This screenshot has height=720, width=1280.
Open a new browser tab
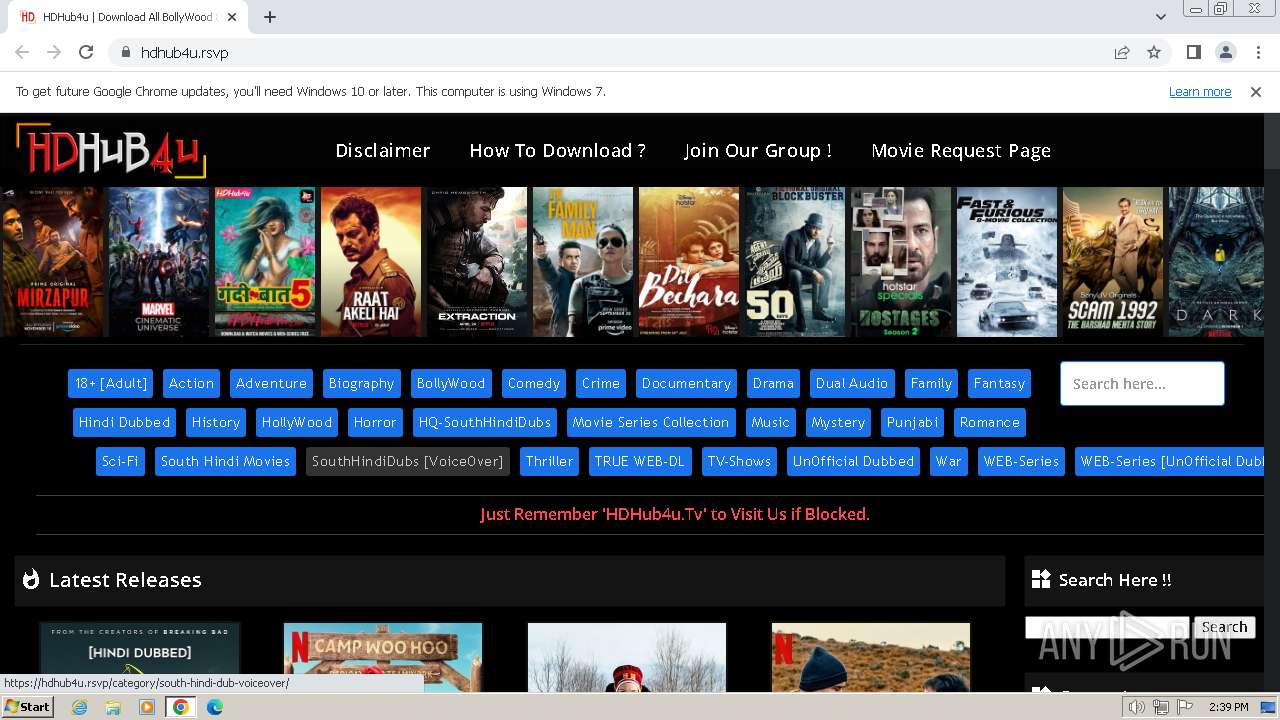(x=269, y=17)
